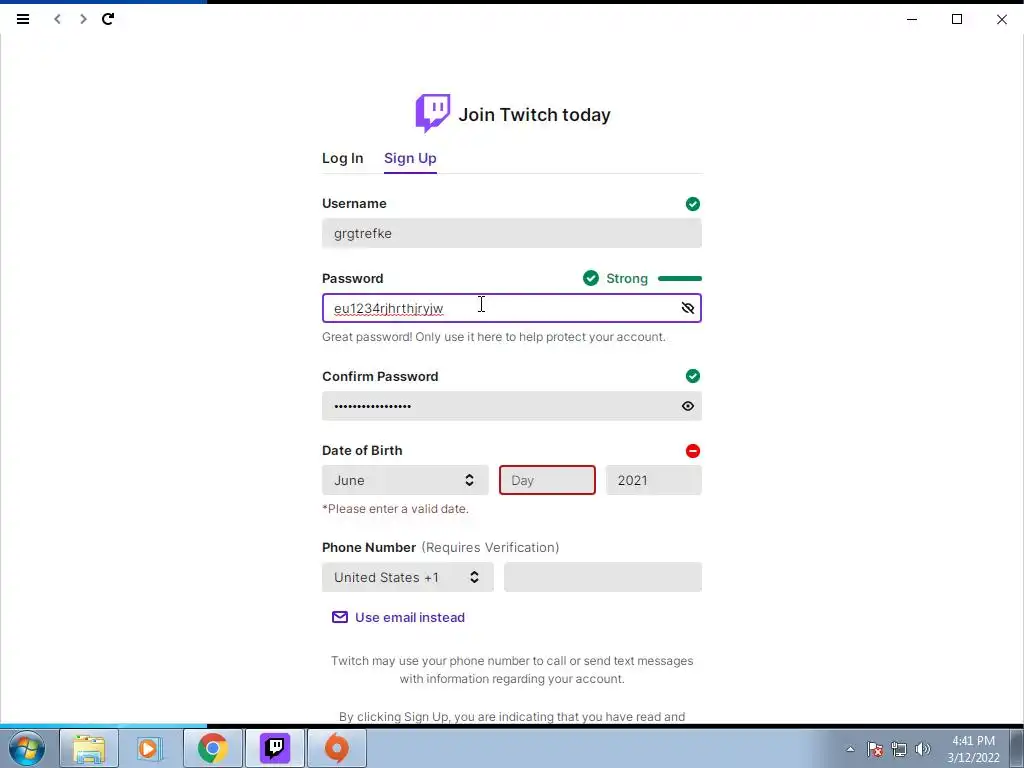Image resolution: width=1024 pixels, height=768 pixels.
Task: Open the hamburger menu in the title bar
Action: pos(23,19)
